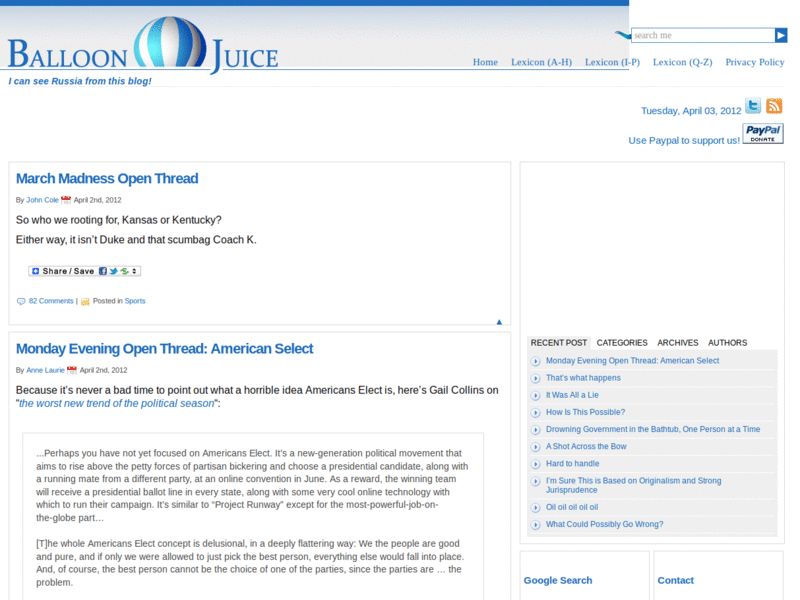The height and width of the screenshot is (600, 800).
Task: Open sidebar link Hard to handle
Action: tap(572, 464)
